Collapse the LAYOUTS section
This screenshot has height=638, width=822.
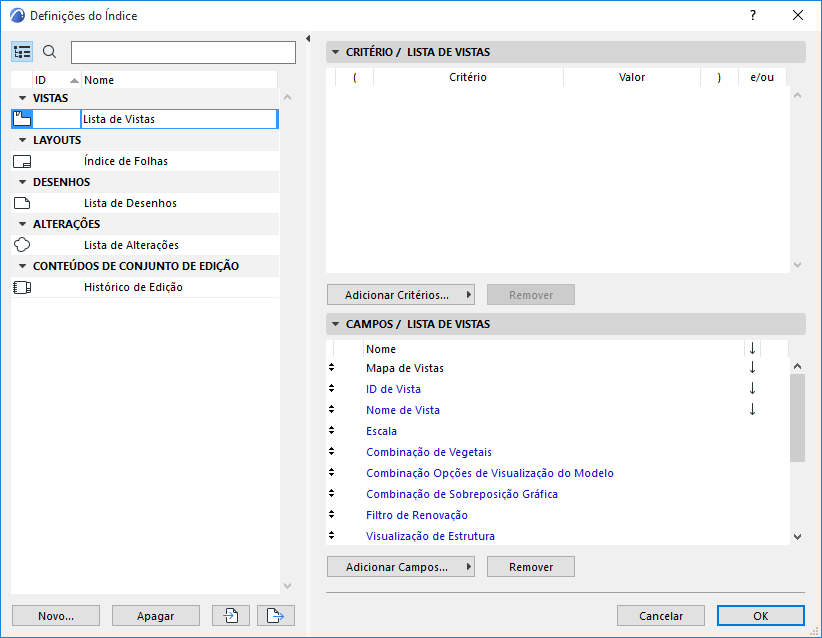pyautogui.click(x=21, y=139)
